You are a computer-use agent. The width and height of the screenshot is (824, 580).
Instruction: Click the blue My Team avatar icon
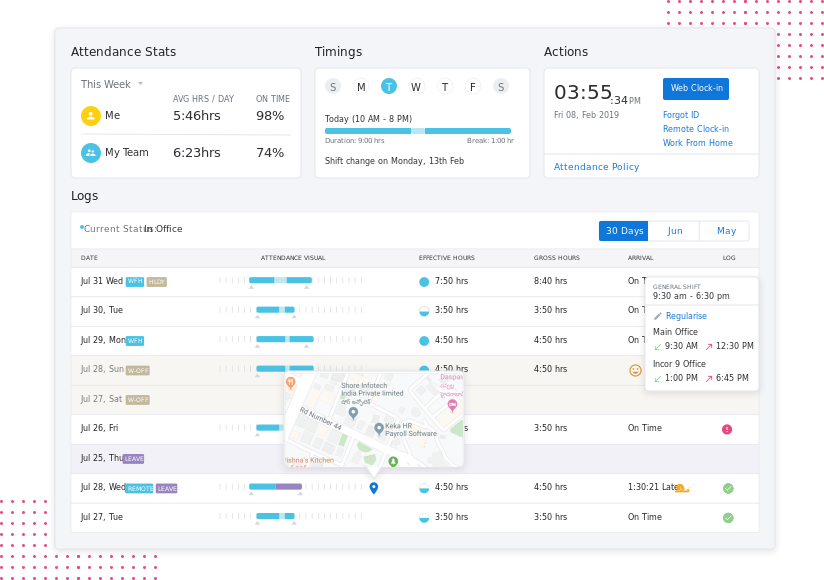coord(90,153)
